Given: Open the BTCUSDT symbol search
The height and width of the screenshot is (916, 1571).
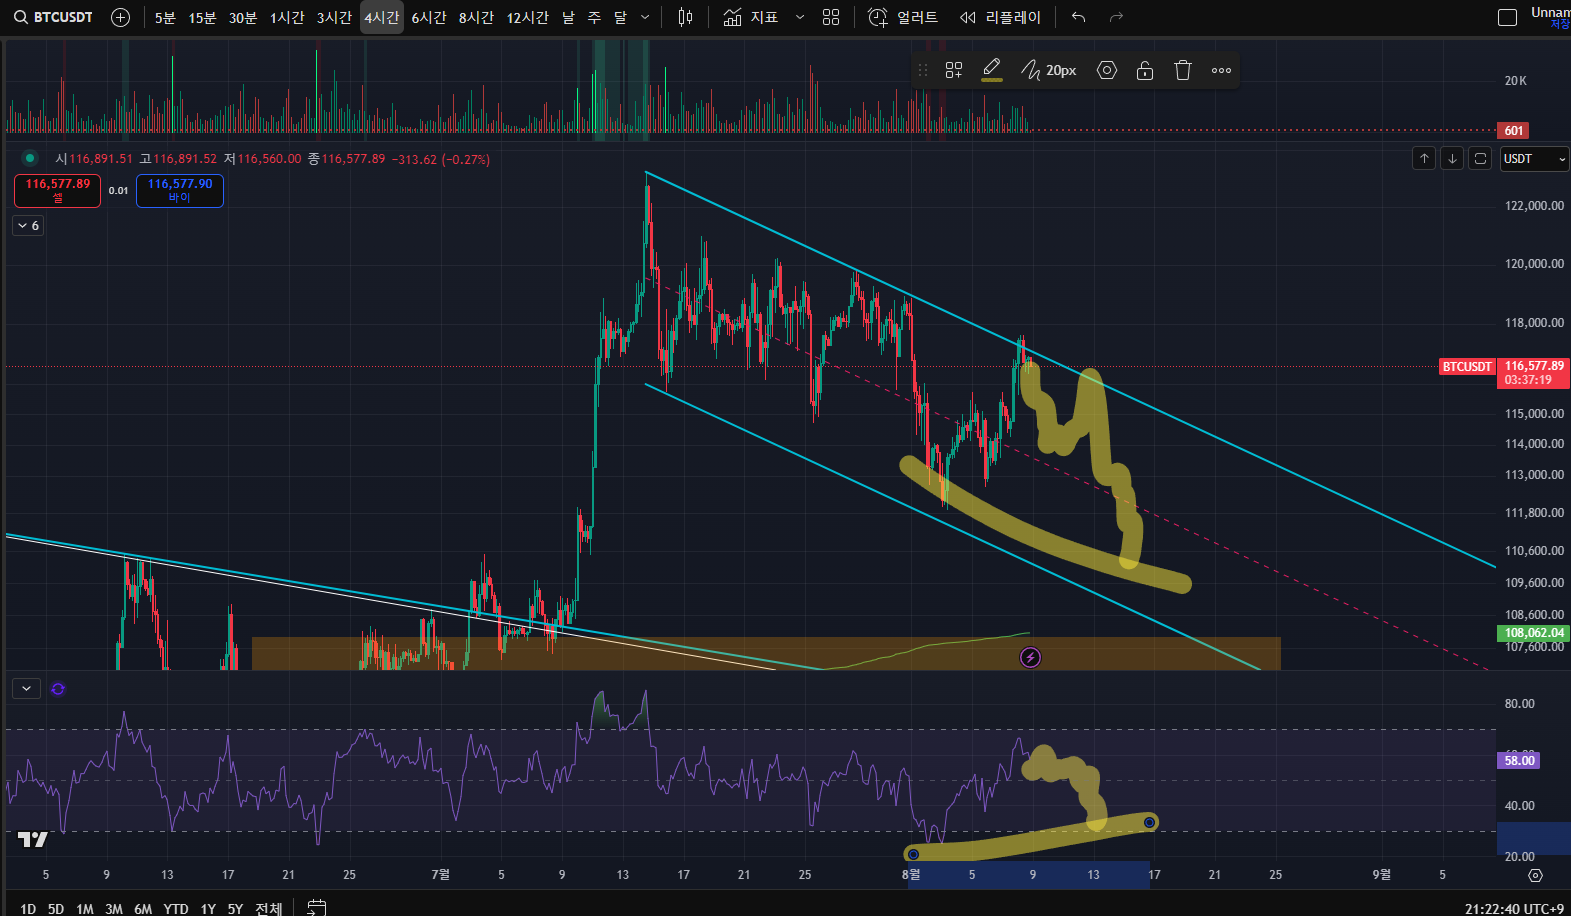Looking at the screenshot, I should click(54, 17).
